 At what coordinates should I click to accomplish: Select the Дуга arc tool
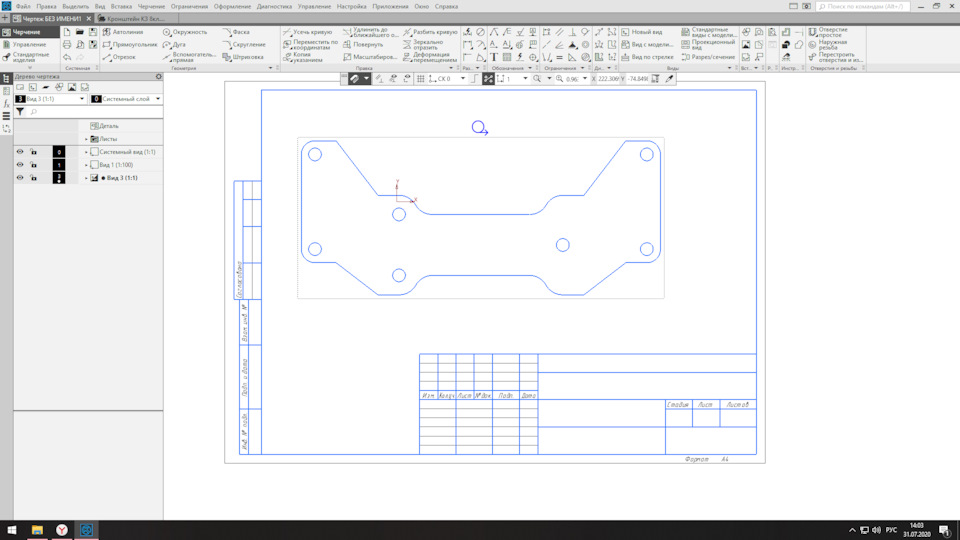coord(174,45)
